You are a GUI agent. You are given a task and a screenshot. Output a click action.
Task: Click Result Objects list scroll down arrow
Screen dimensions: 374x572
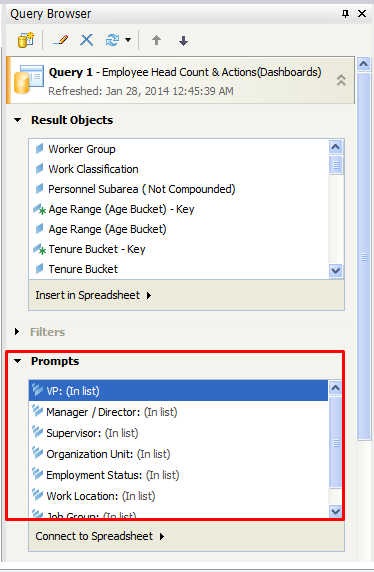click(336, 271)
